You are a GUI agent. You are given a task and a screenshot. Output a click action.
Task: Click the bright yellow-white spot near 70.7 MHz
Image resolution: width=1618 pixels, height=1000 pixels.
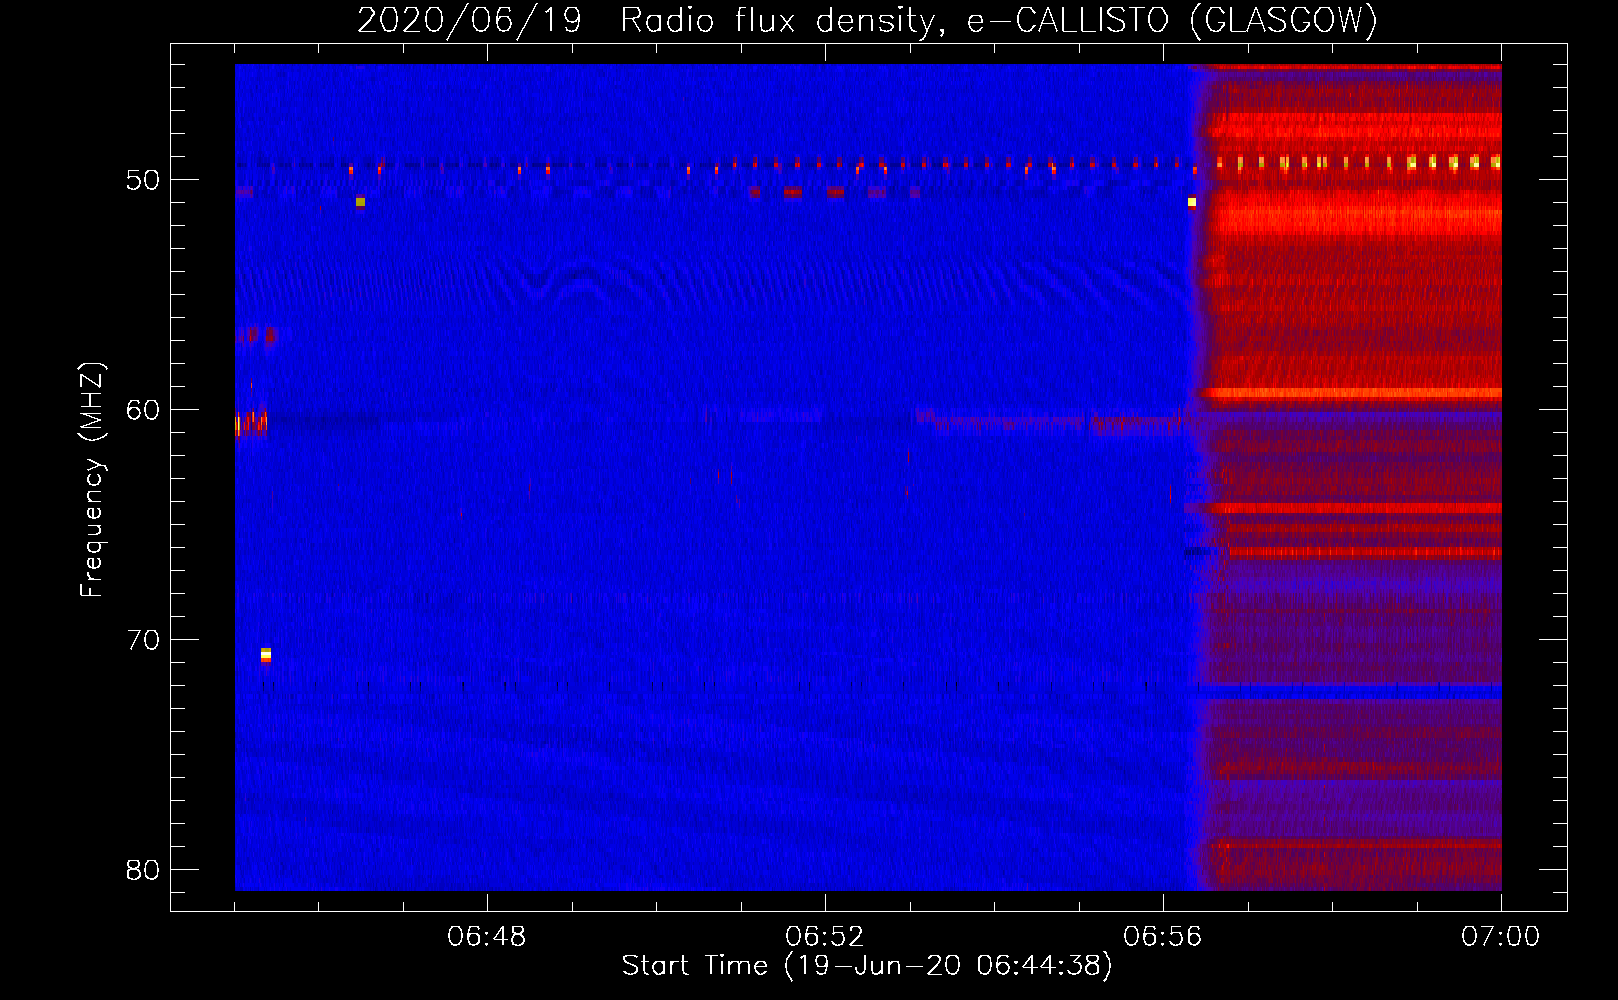(266, 655)
